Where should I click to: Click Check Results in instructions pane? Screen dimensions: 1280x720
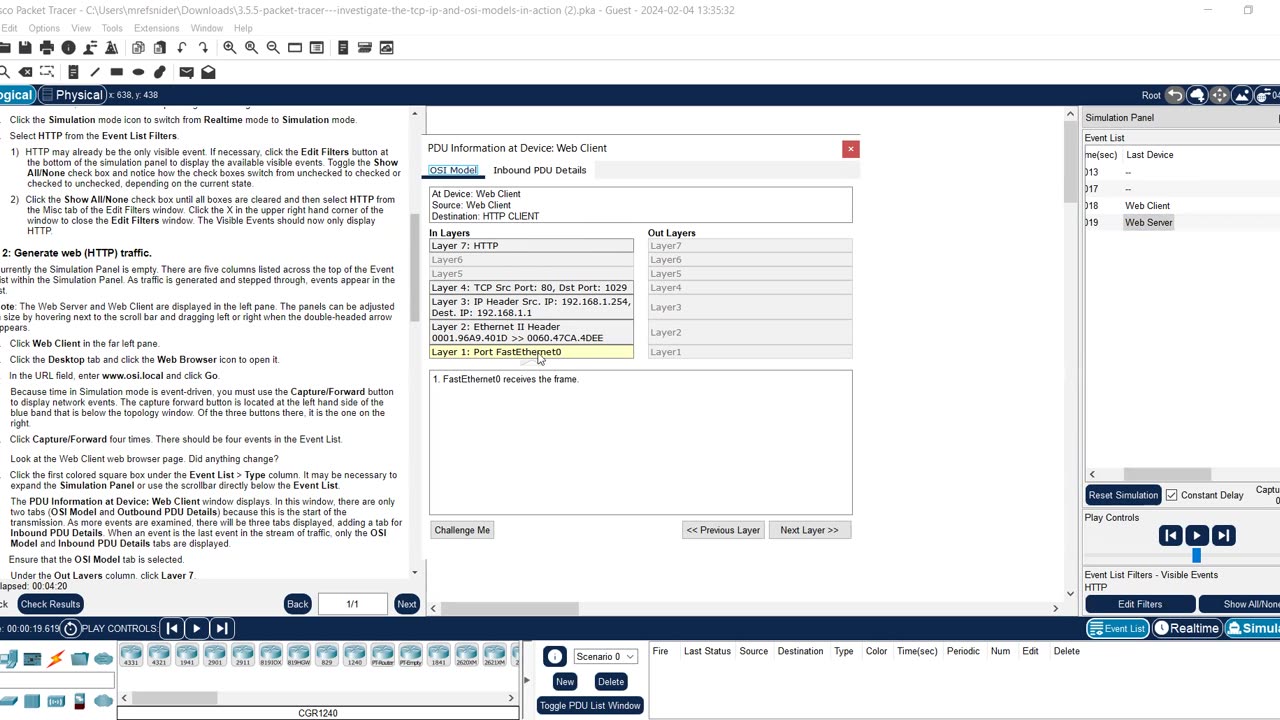pos(50,604)
